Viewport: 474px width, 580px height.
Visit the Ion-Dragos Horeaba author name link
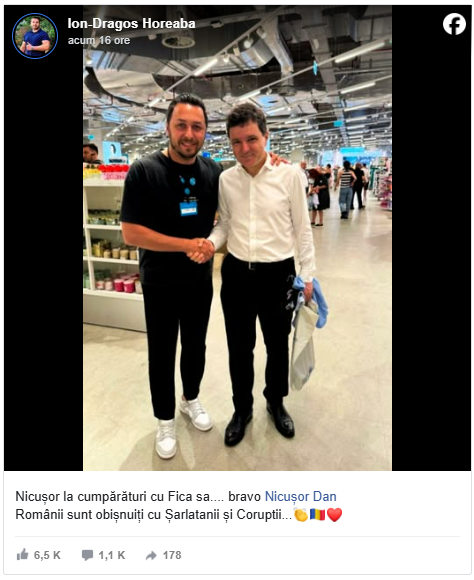point(131,24)
